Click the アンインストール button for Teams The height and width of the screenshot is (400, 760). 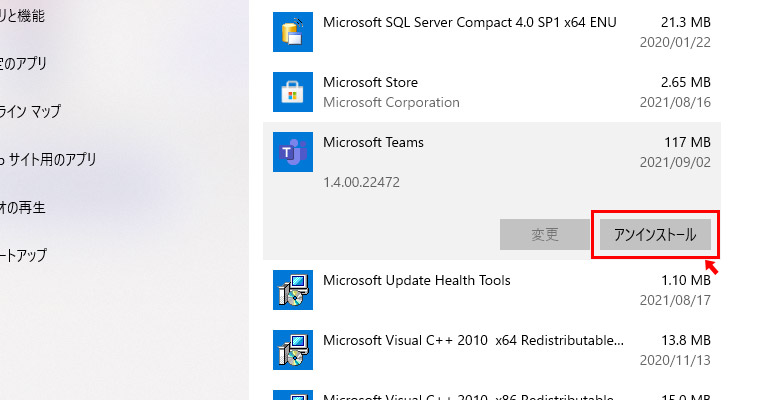tap(655, 235)
